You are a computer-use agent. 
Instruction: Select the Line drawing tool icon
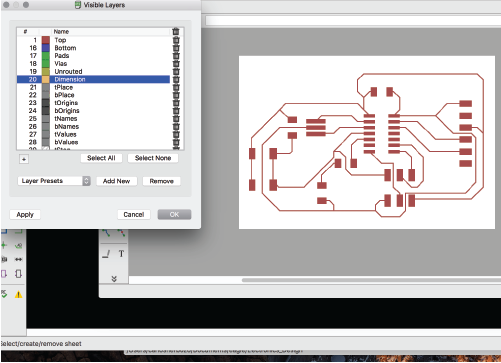pos(106,254)
